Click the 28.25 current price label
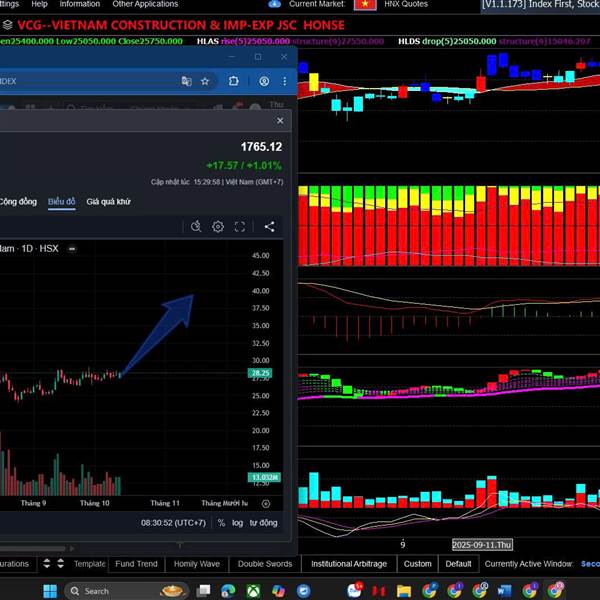Screen dimensions: 600x600 point(260,373)
